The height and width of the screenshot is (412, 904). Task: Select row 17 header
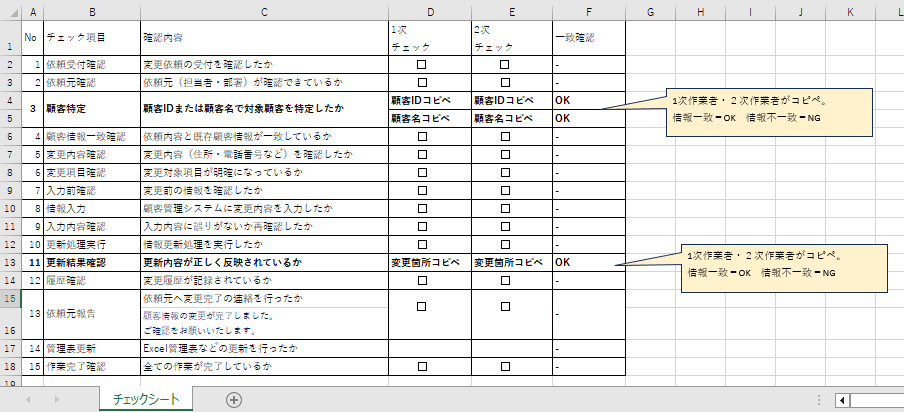tap(10, 348)
